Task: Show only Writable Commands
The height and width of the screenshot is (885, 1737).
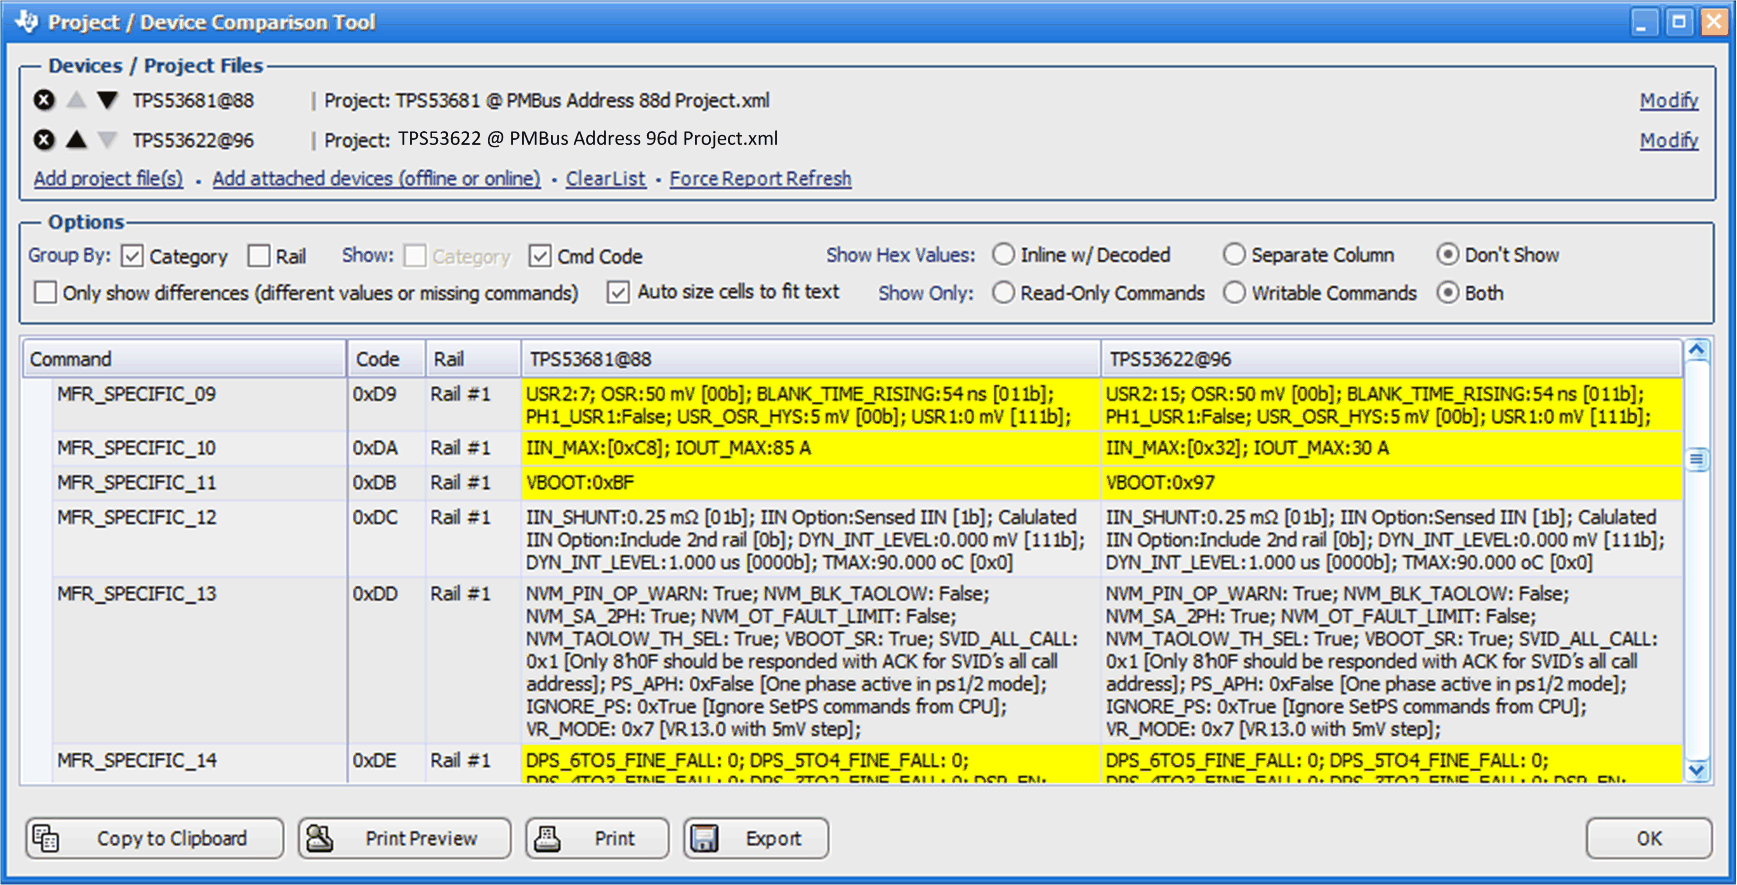Action: pyautogui.click(x=1234, y=293)
